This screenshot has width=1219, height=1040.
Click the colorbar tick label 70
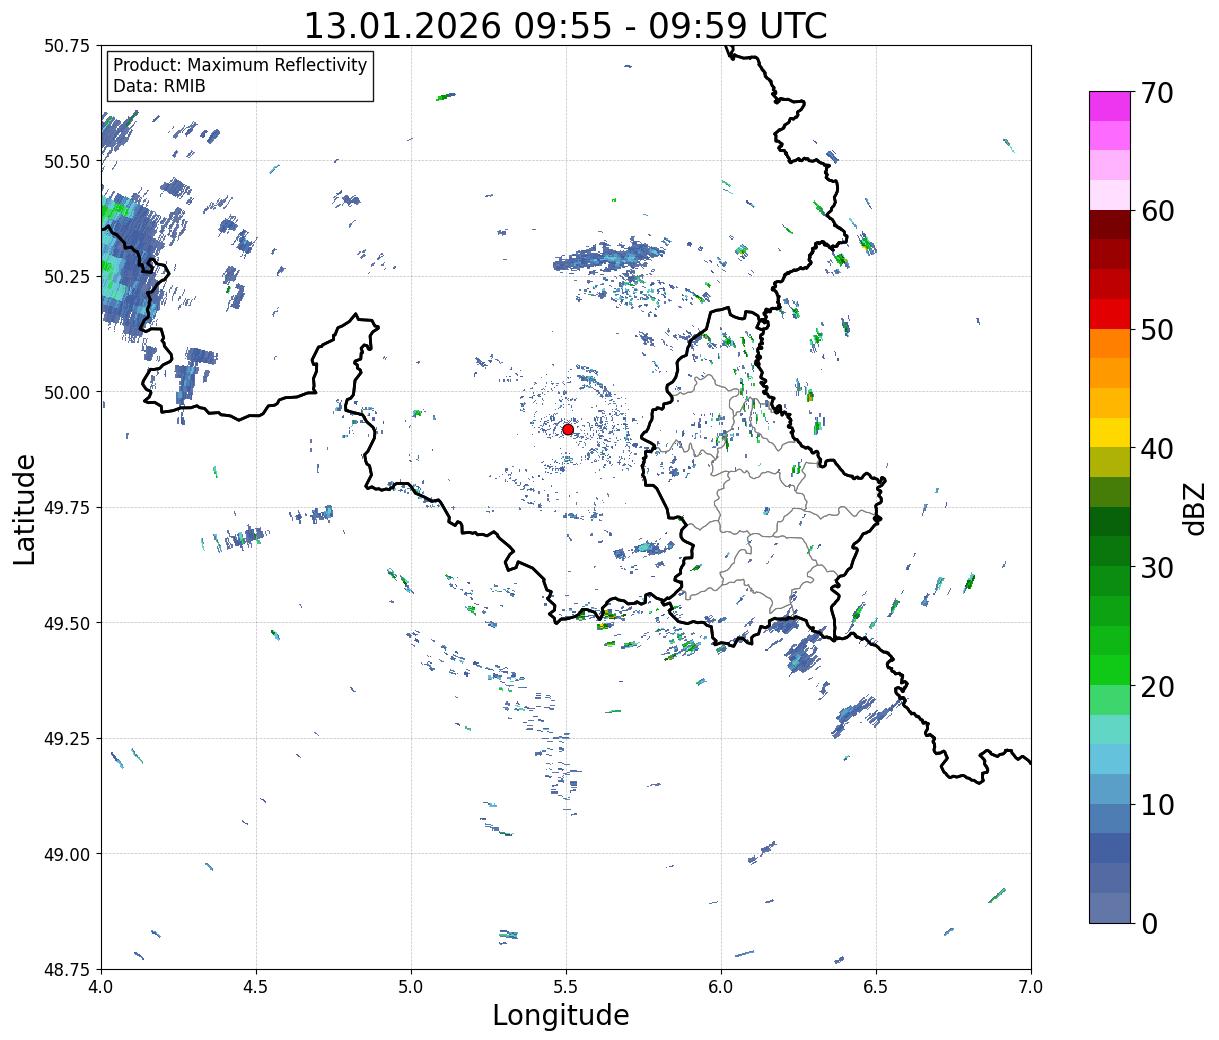1156,93
